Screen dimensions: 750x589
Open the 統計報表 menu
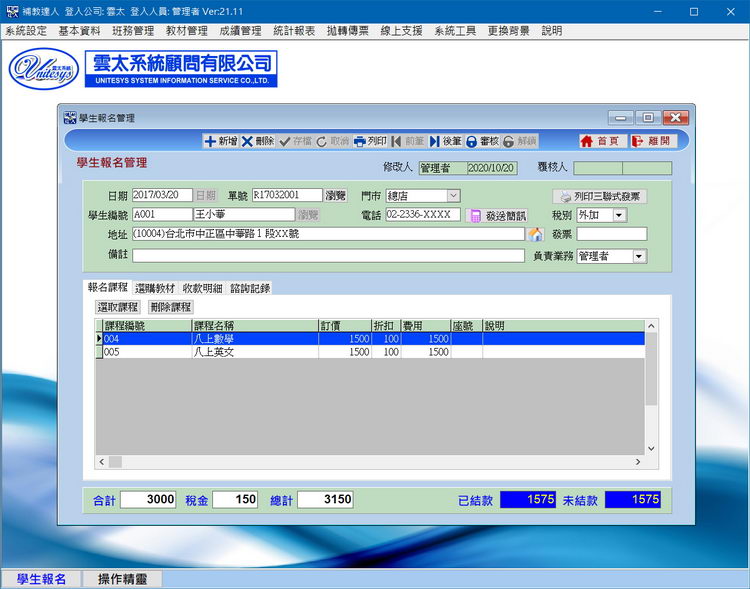[x=294, y=31]
